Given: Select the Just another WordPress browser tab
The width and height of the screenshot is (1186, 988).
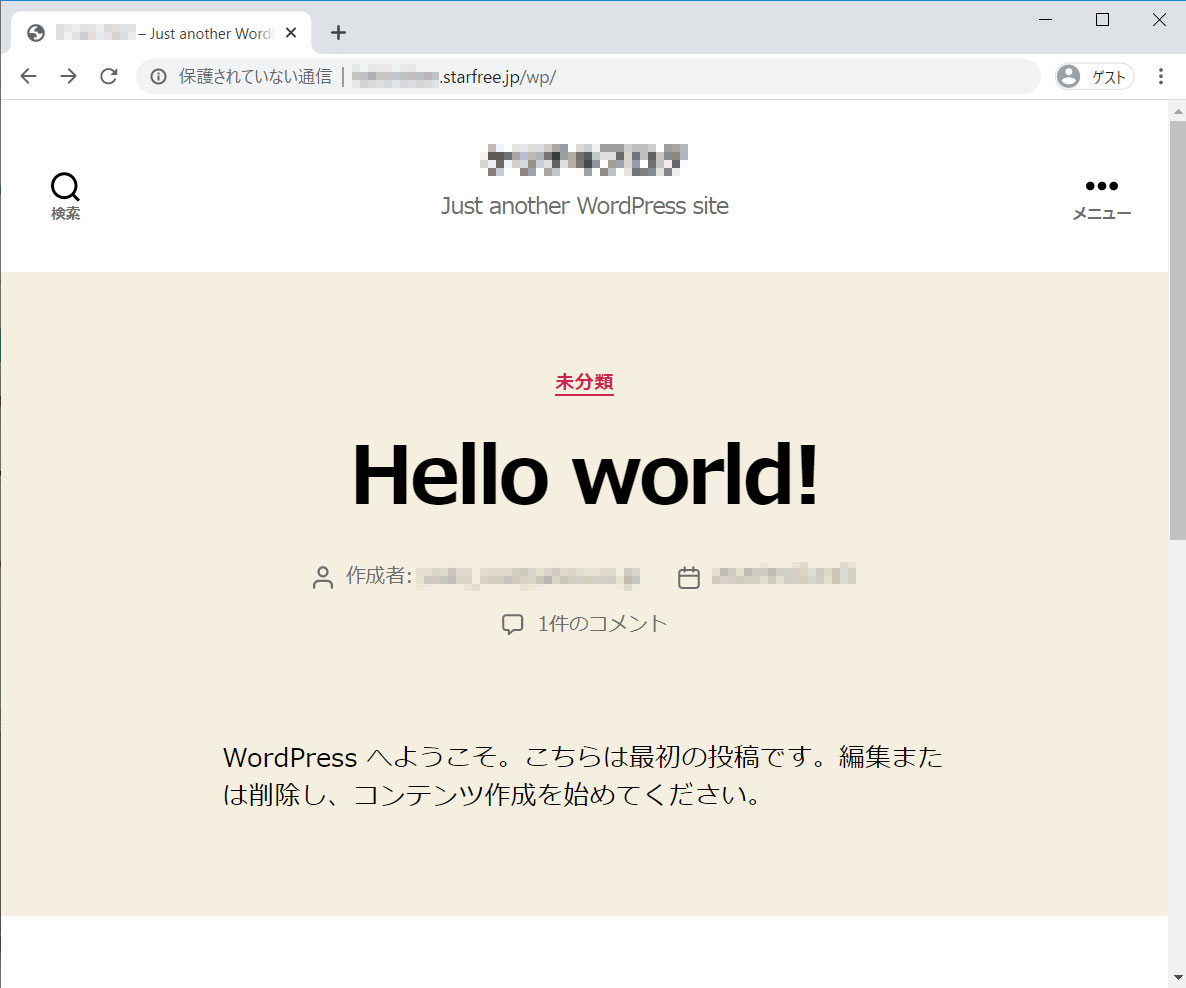Looking at the screenshot, I should coord(160,33).
